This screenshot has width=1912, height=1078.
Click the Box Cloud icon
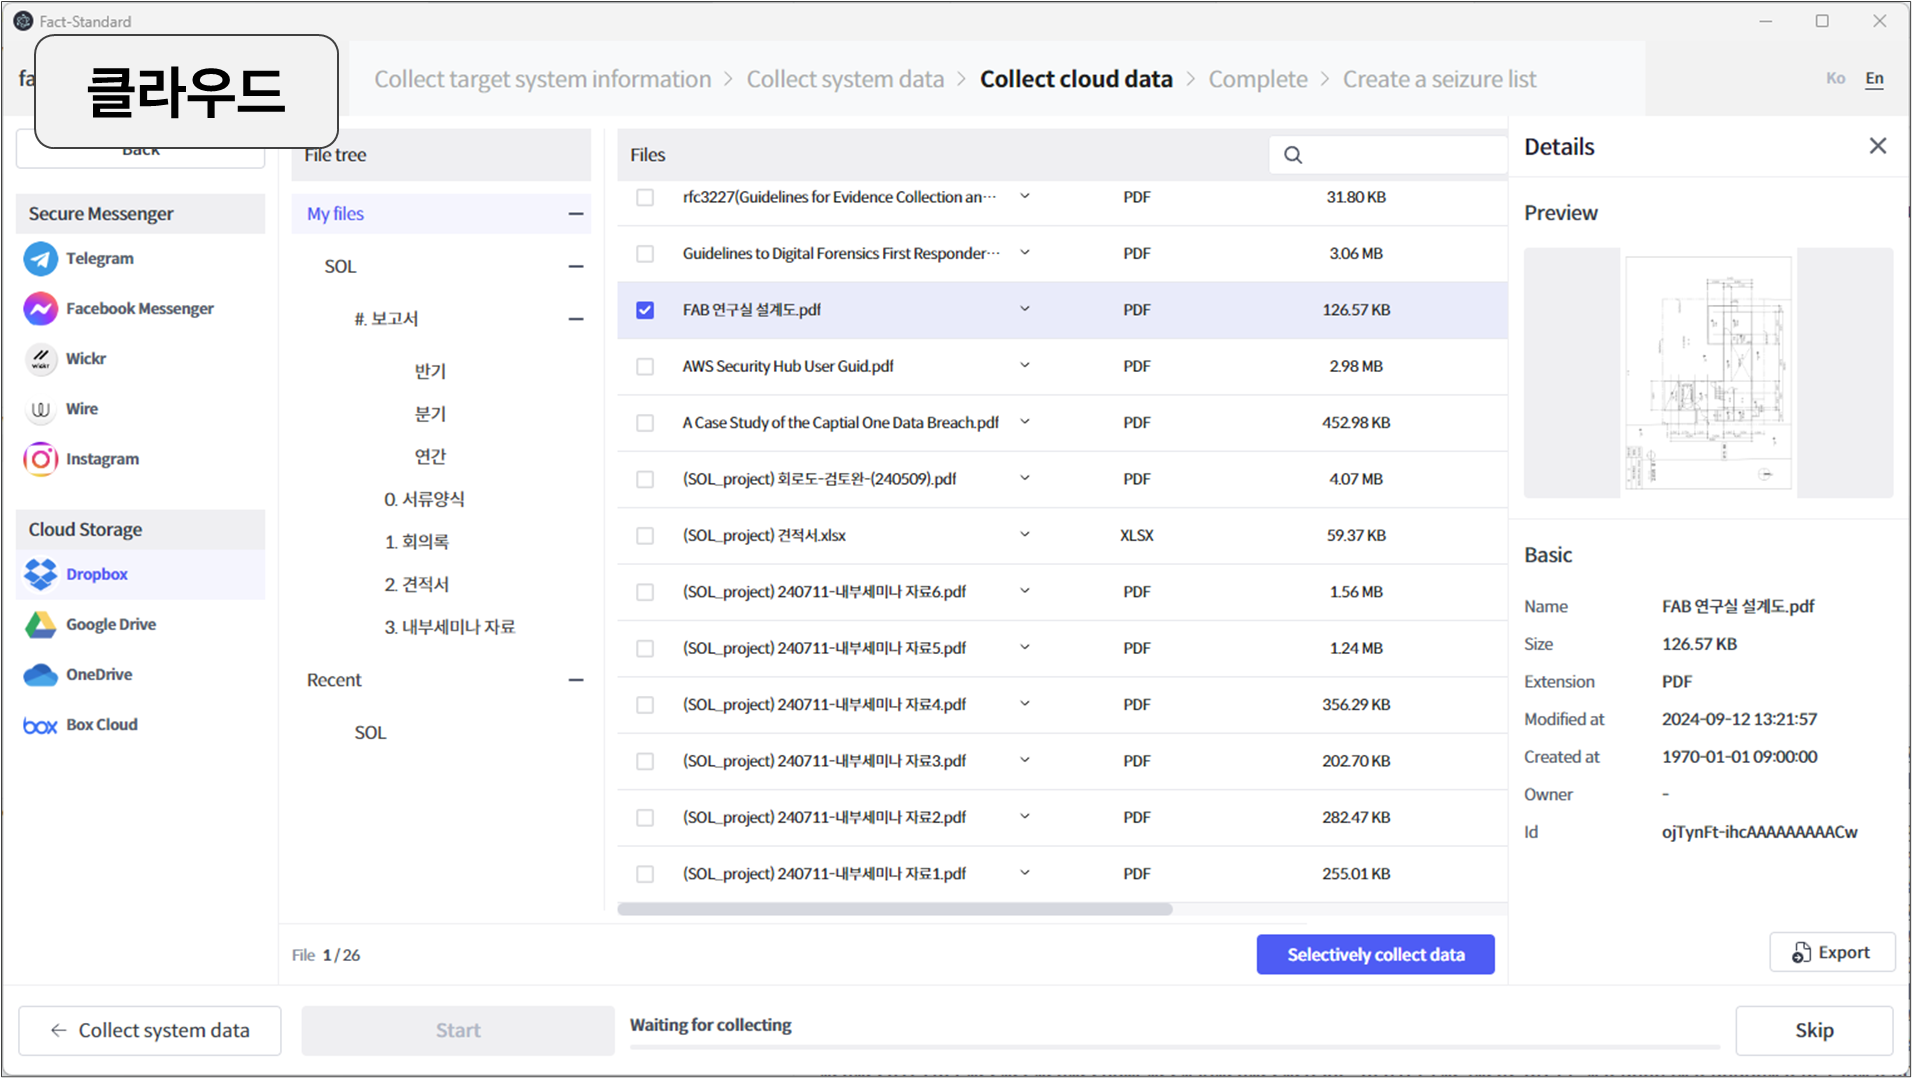(x=41, y=725)
